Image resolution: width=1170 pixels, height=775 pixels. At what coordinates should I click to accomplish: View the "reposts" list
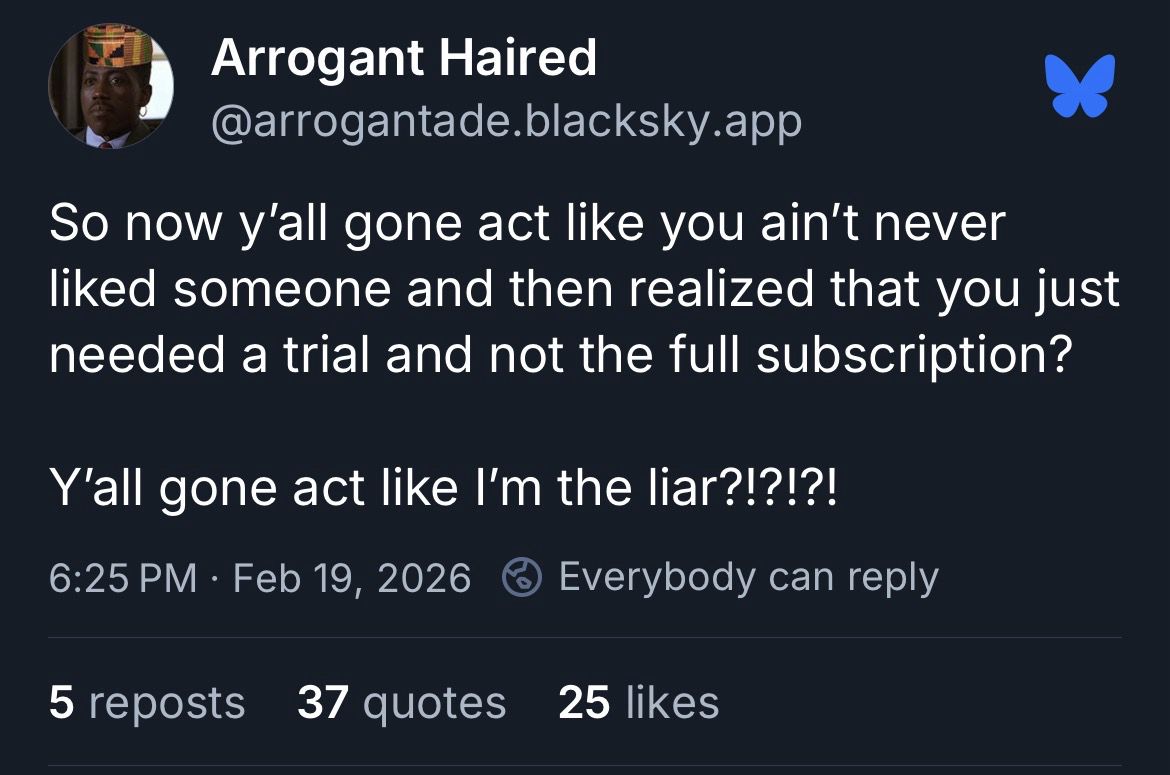point(166,702)
